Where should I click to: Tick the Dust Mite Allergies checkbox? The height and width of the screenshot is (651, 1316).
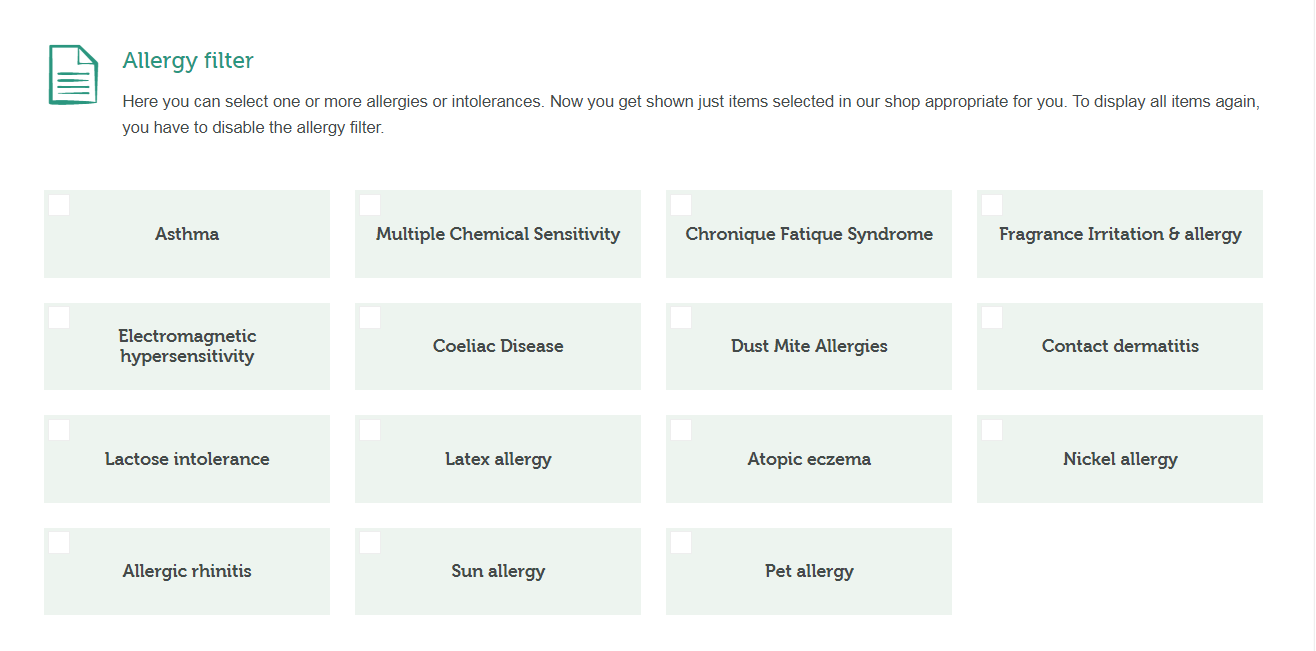point(681,318)
